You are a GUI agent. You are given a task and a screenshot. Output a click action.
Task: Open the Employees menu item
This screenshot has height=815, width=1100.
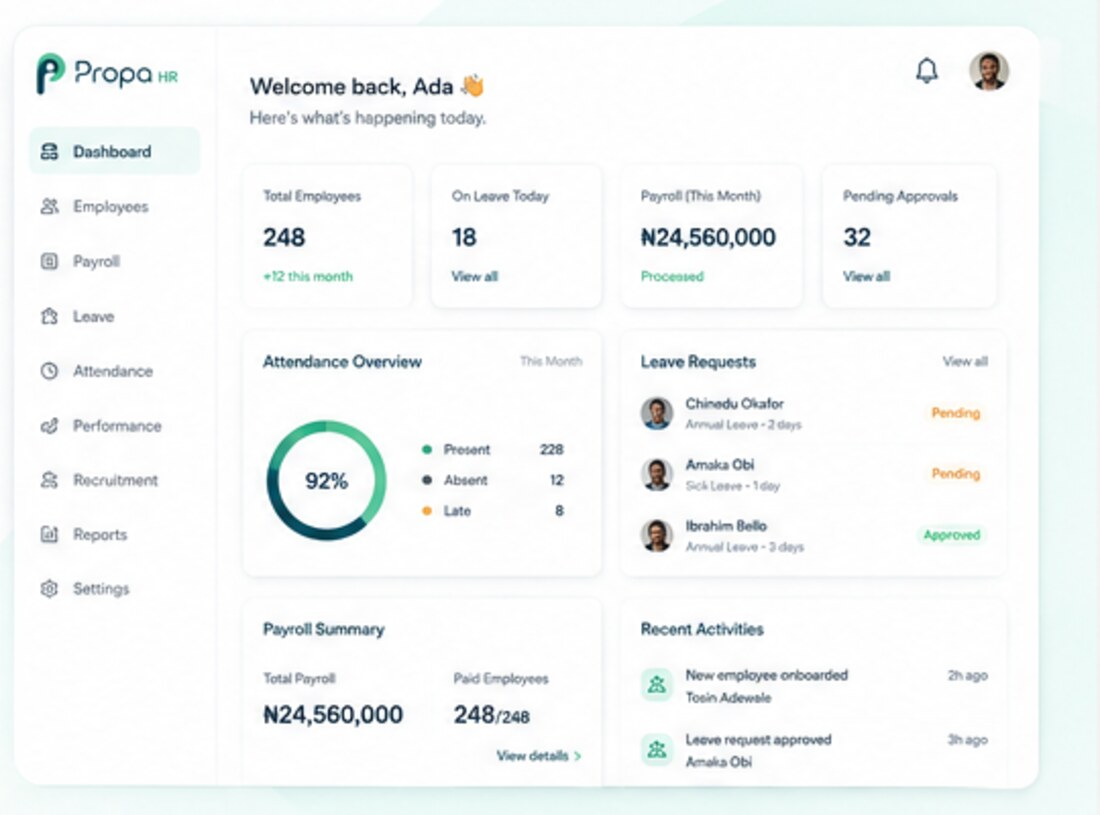(x=111, y=206)
